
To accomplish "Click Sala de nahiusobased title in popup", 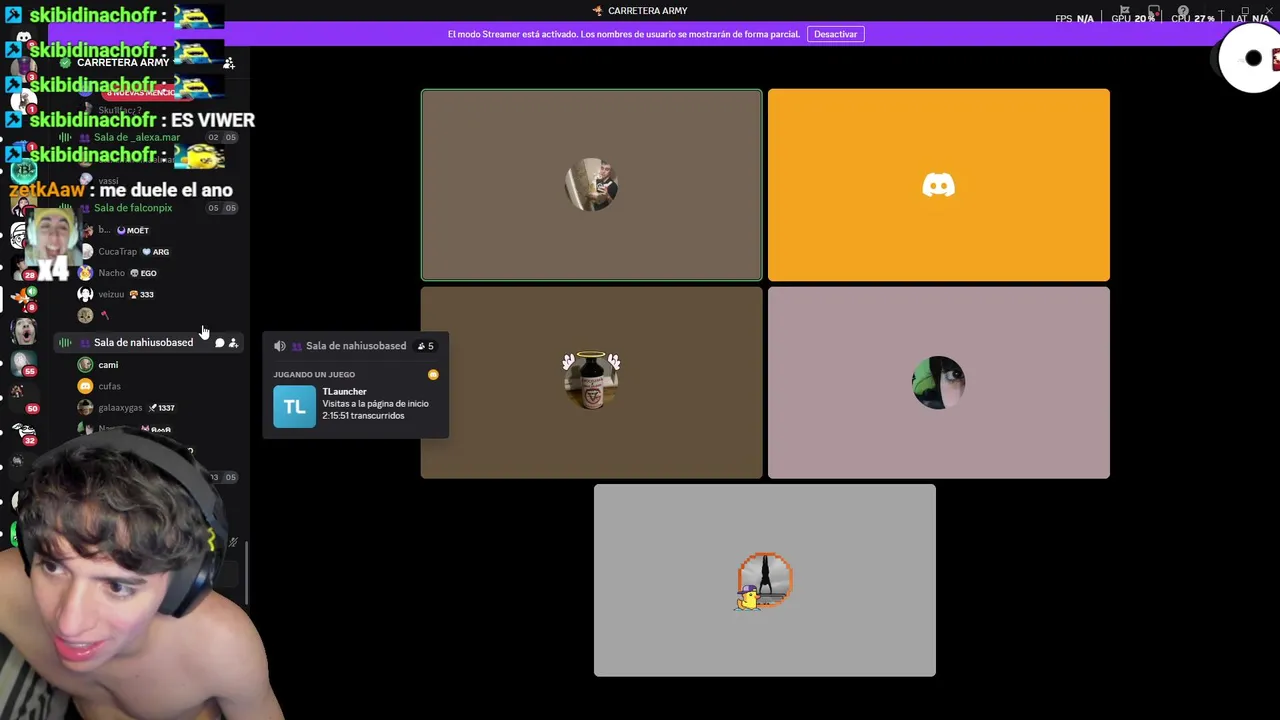I will [x=356, y=346].
